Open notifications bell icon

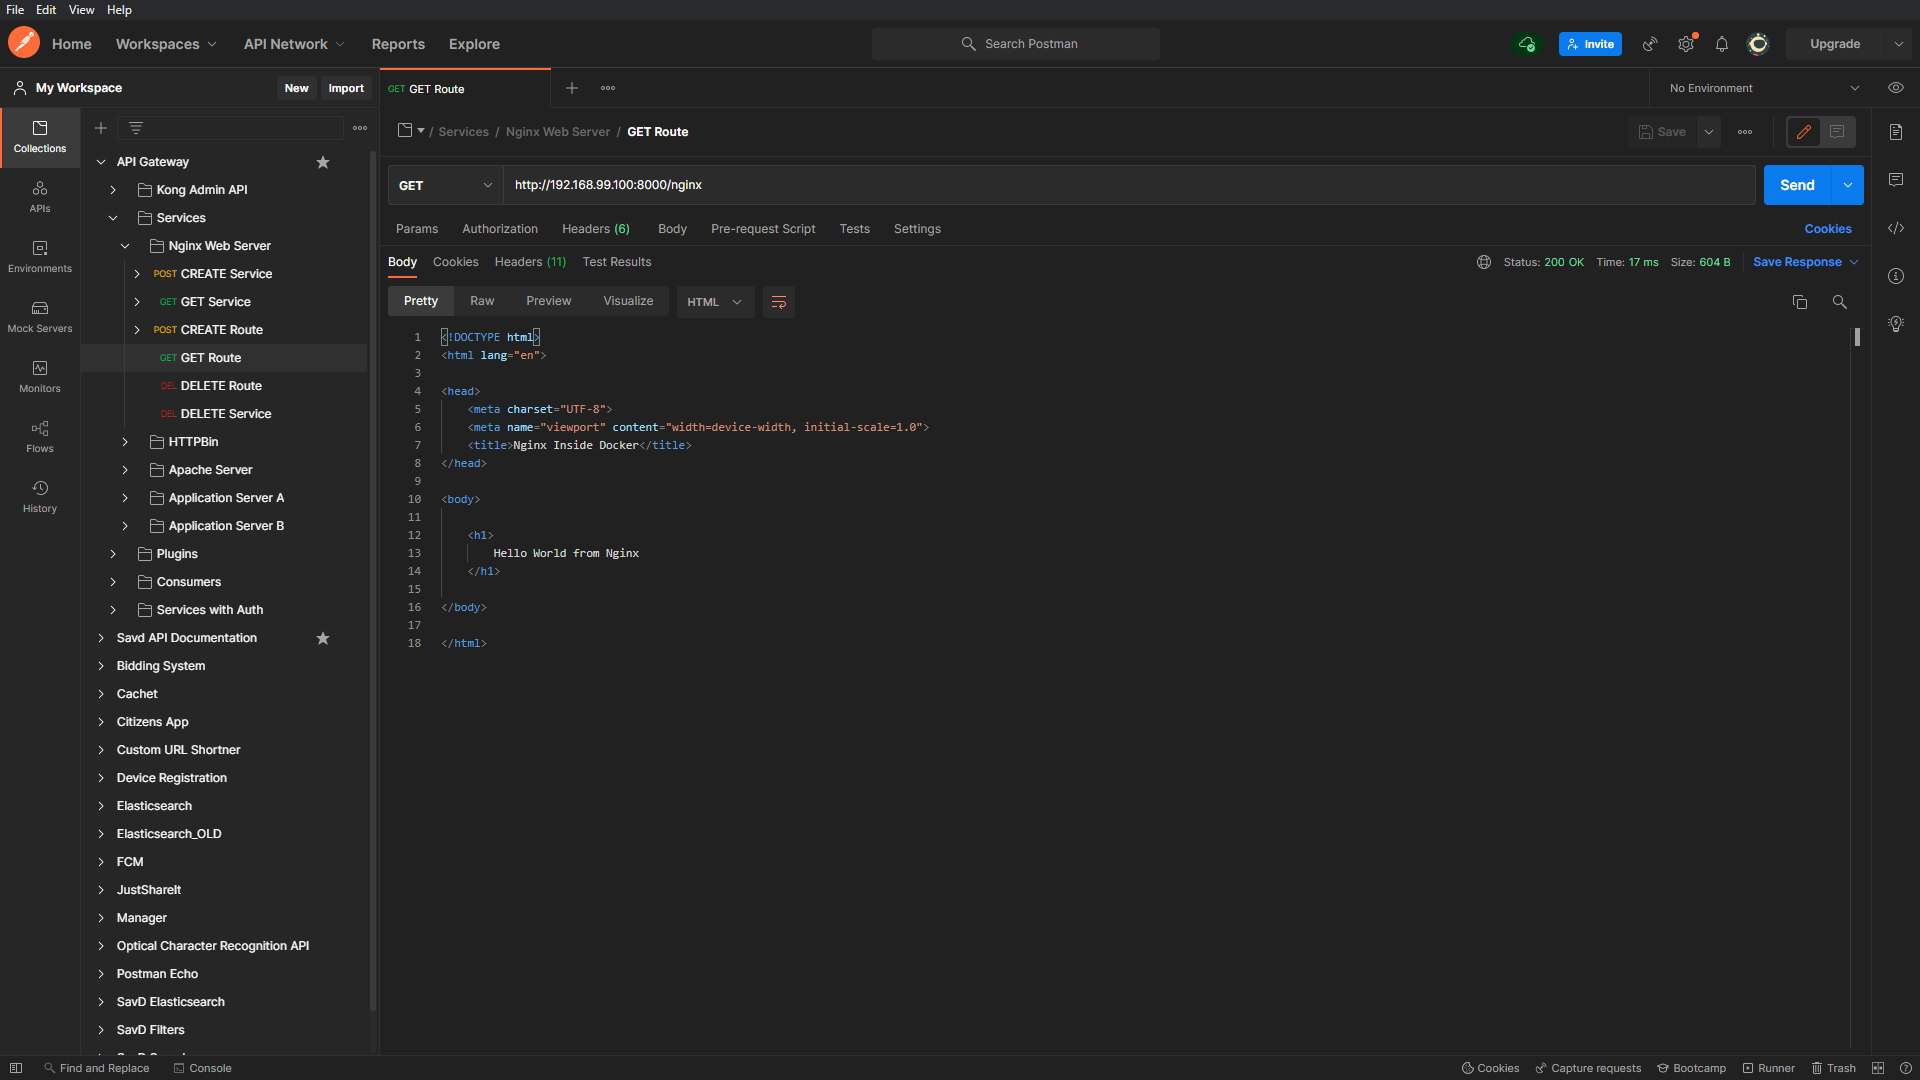[x=1721, y=44]
